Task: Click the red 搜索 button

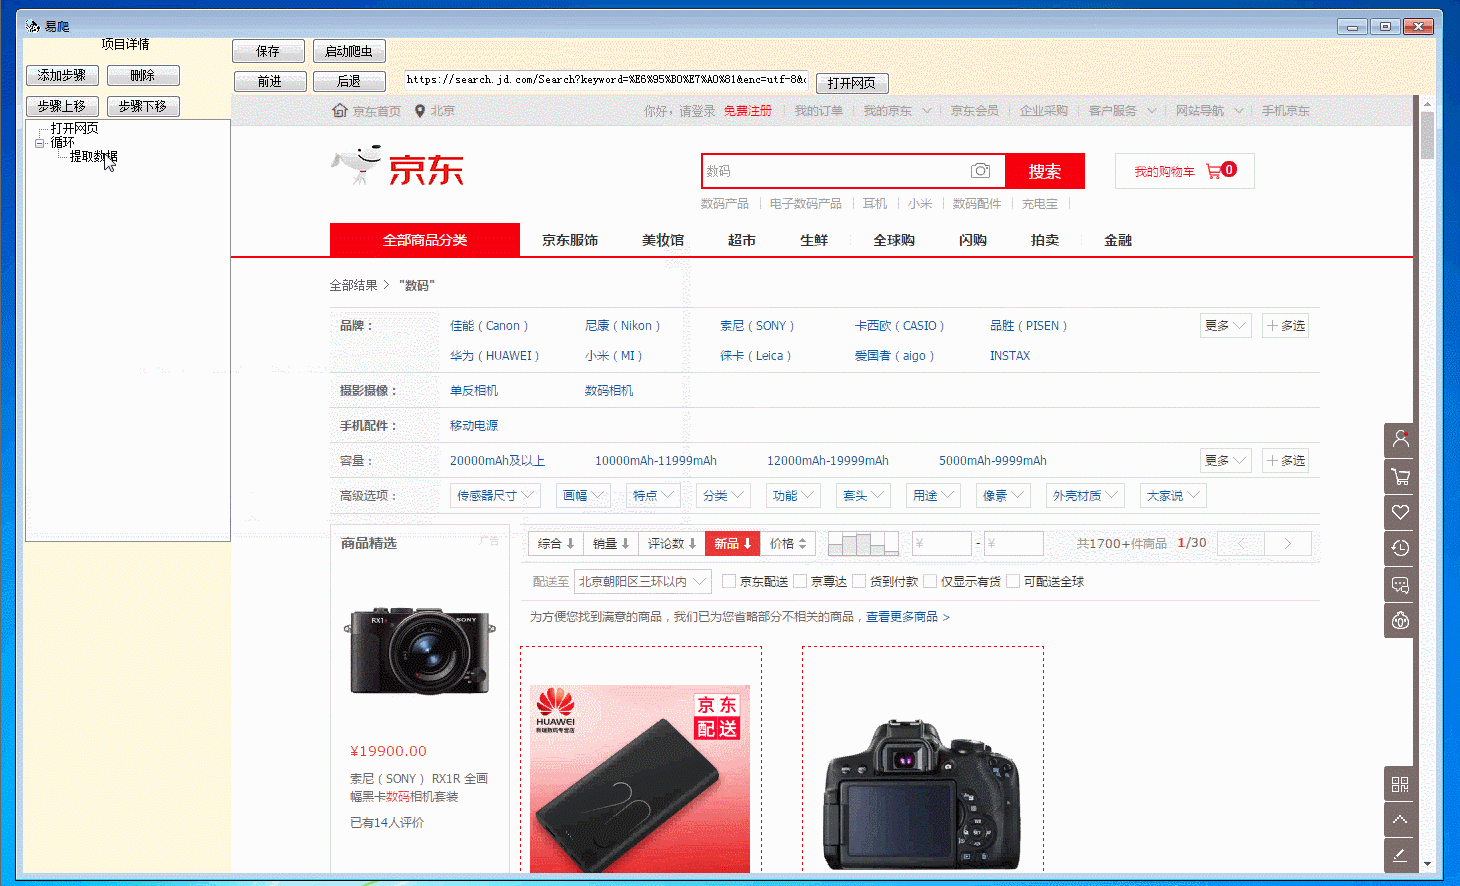Action: [x=1045, y=171]
